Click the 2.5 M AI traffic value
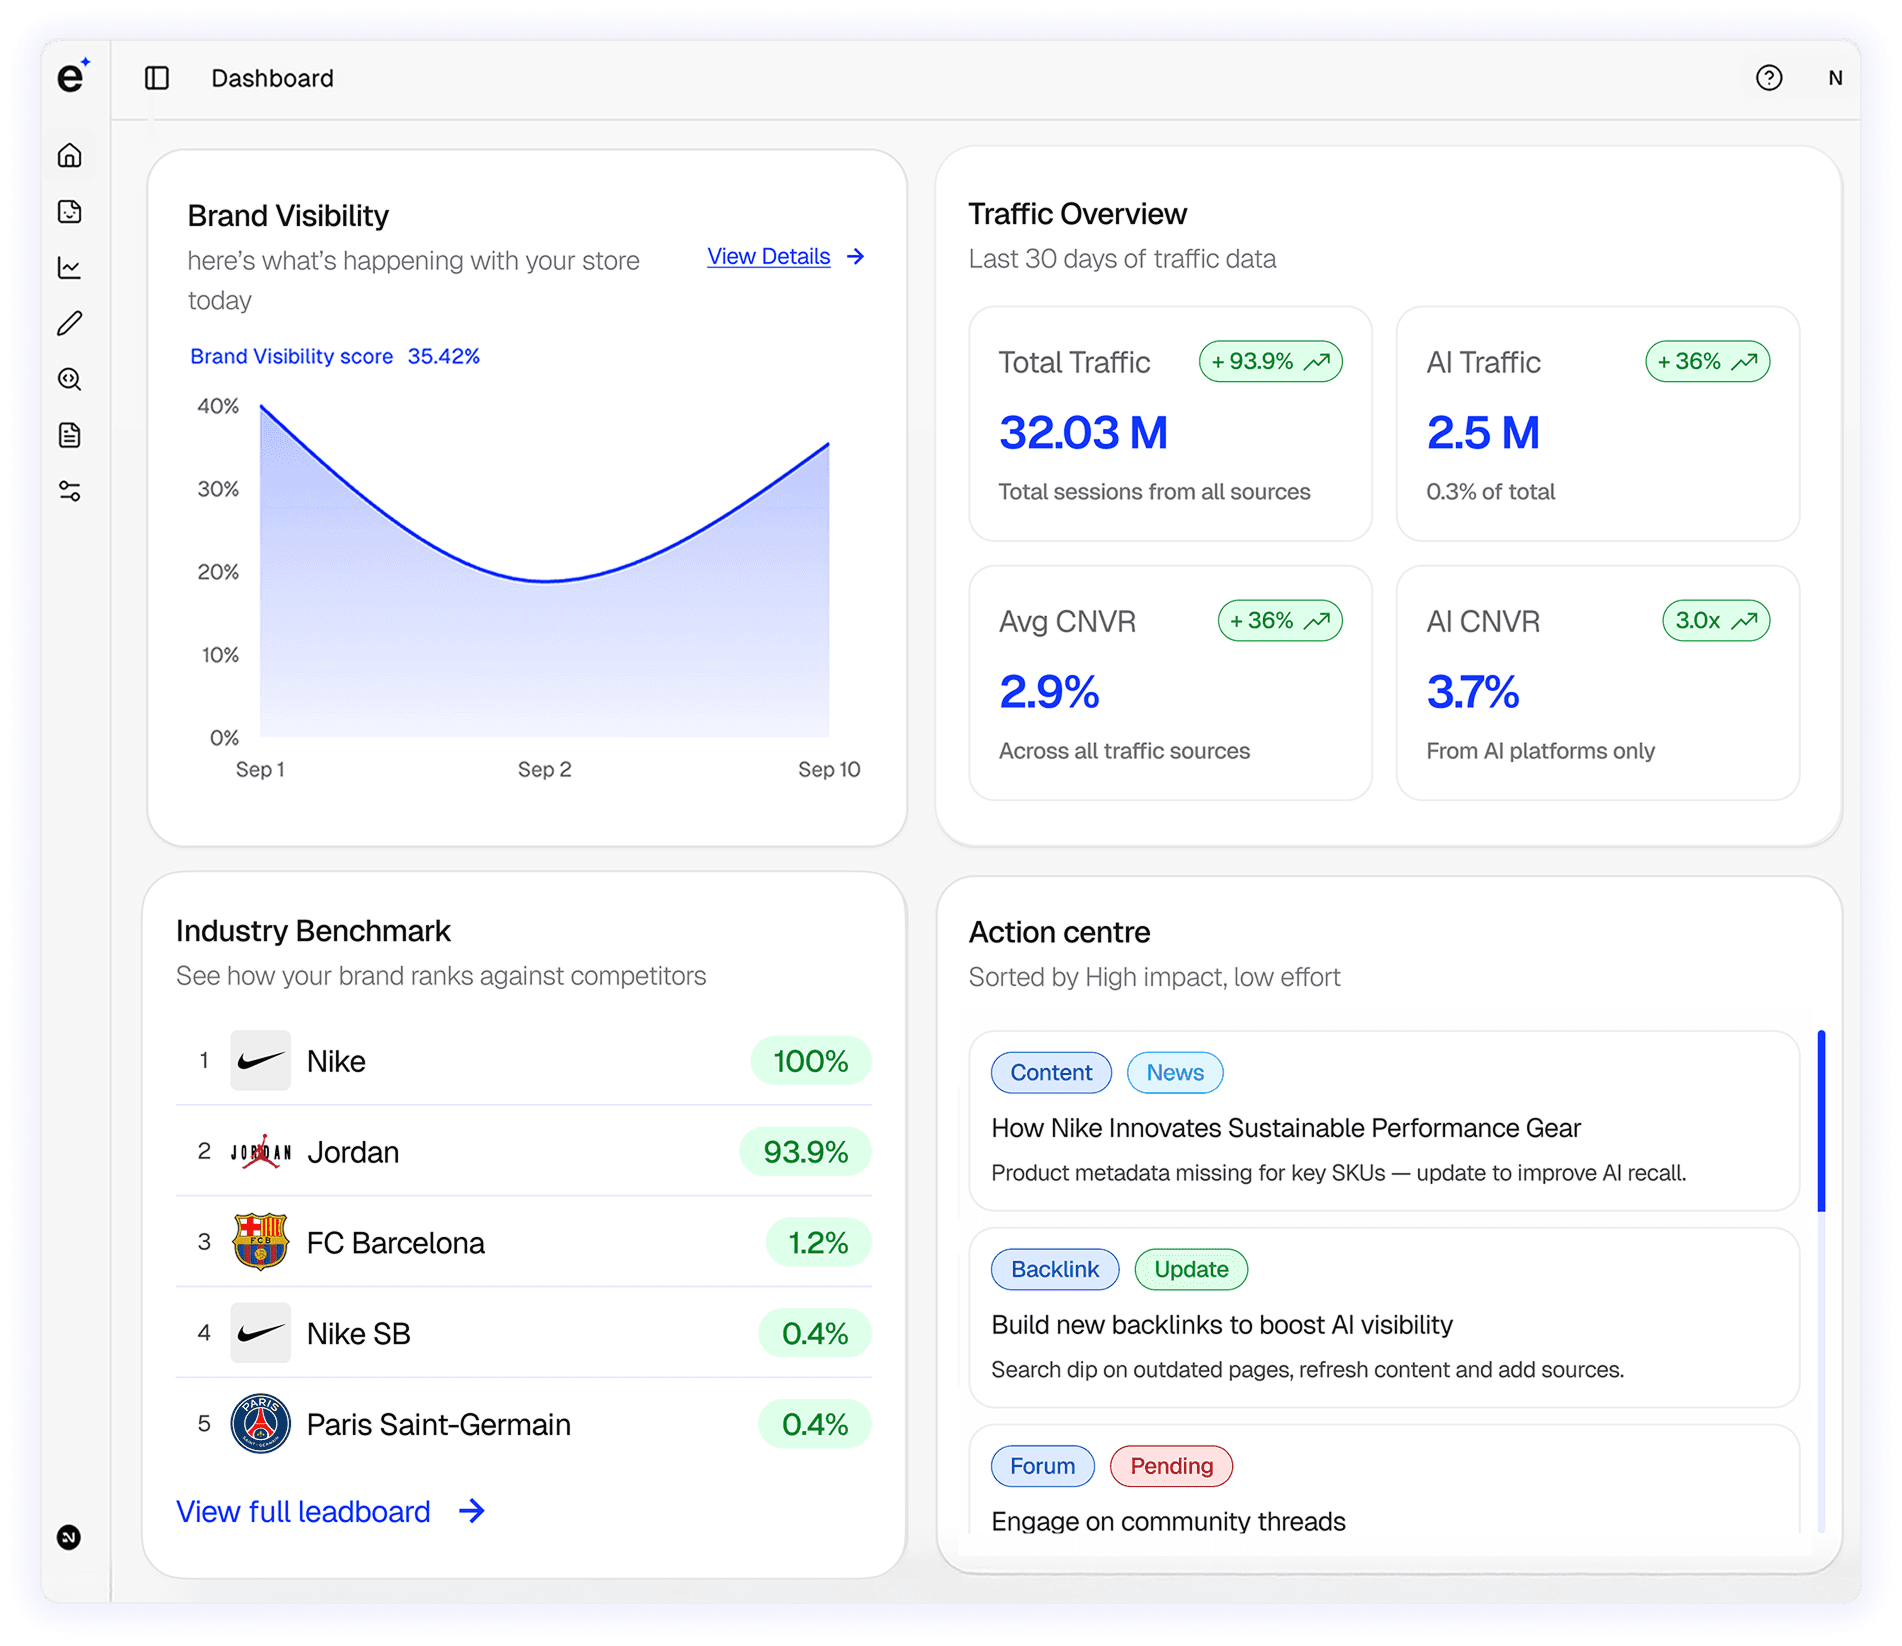The width and height of the screenshot is (1902, 1646). pos(1483,433)
